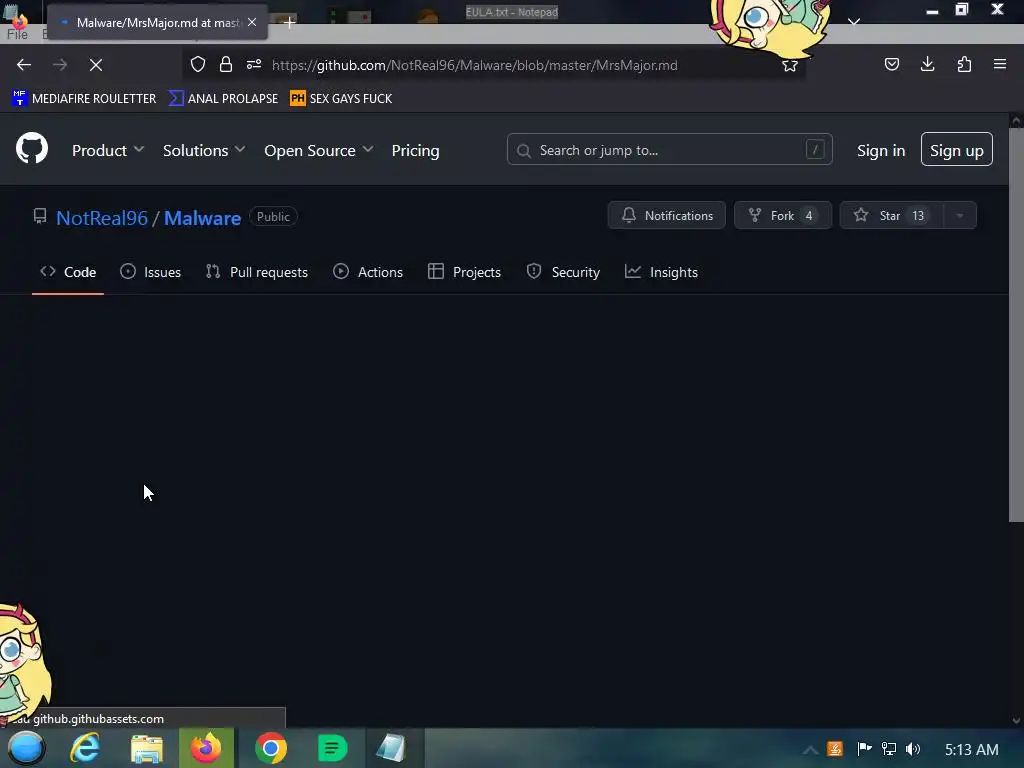This screenshot has height=768, width=1024.
Task: Click the search magnifier icon
Action: click(x=524, y=151)
